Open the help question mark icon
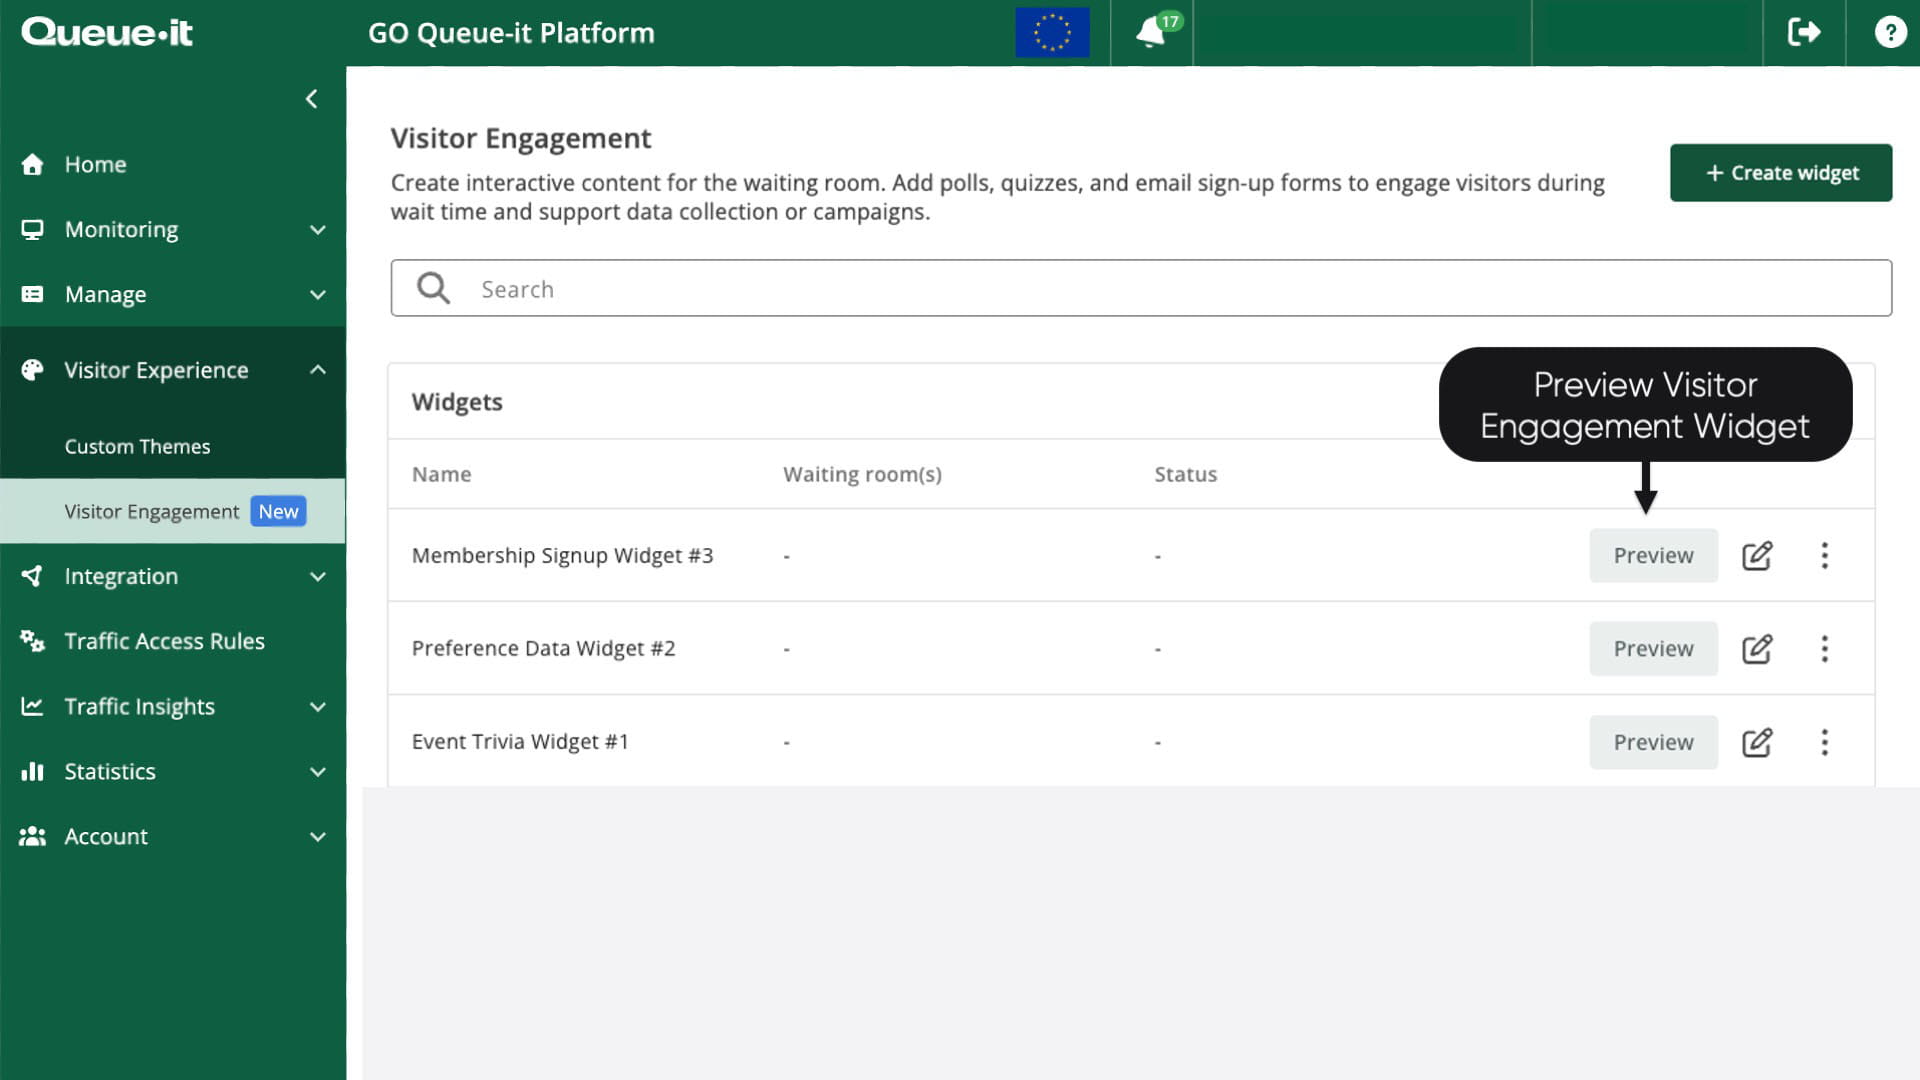Image resolution: width=1920 pixels, height=1080 pixels. pos(1890,32)
